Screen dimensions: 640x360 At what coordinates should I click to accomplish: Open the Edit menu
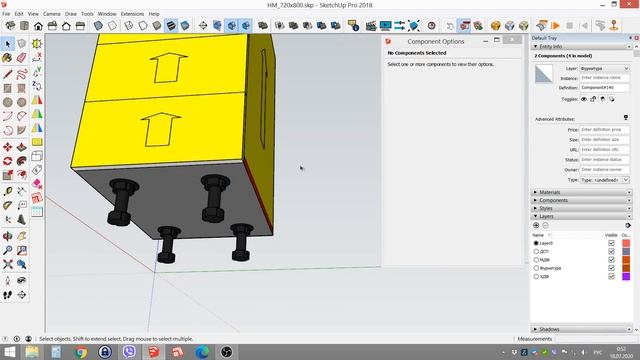19,14
